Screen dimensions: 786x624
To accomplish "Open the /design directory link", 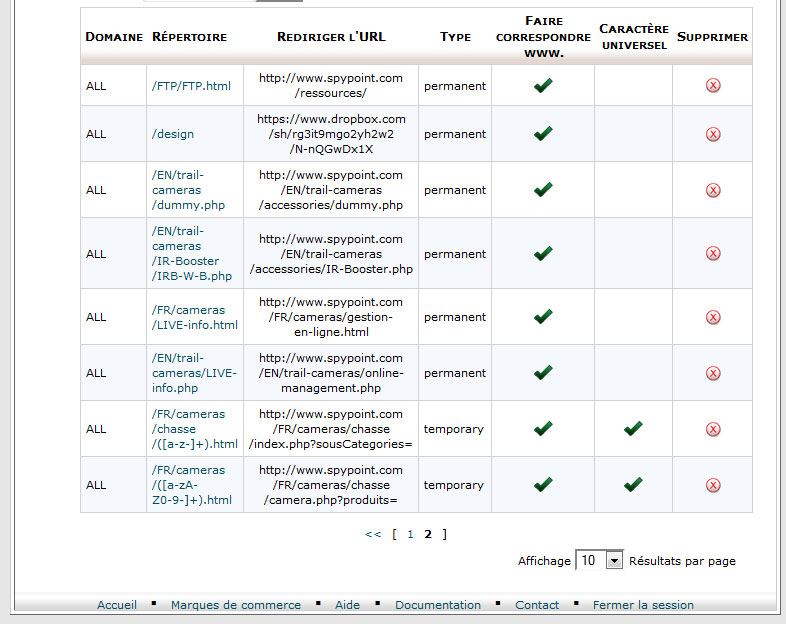I will click(x=173, y=134).
